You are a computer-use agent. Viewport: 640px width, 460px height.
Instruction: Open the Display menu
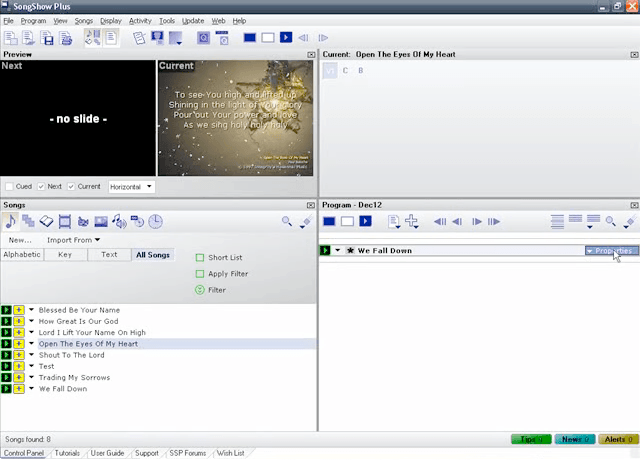click(111, 21)
